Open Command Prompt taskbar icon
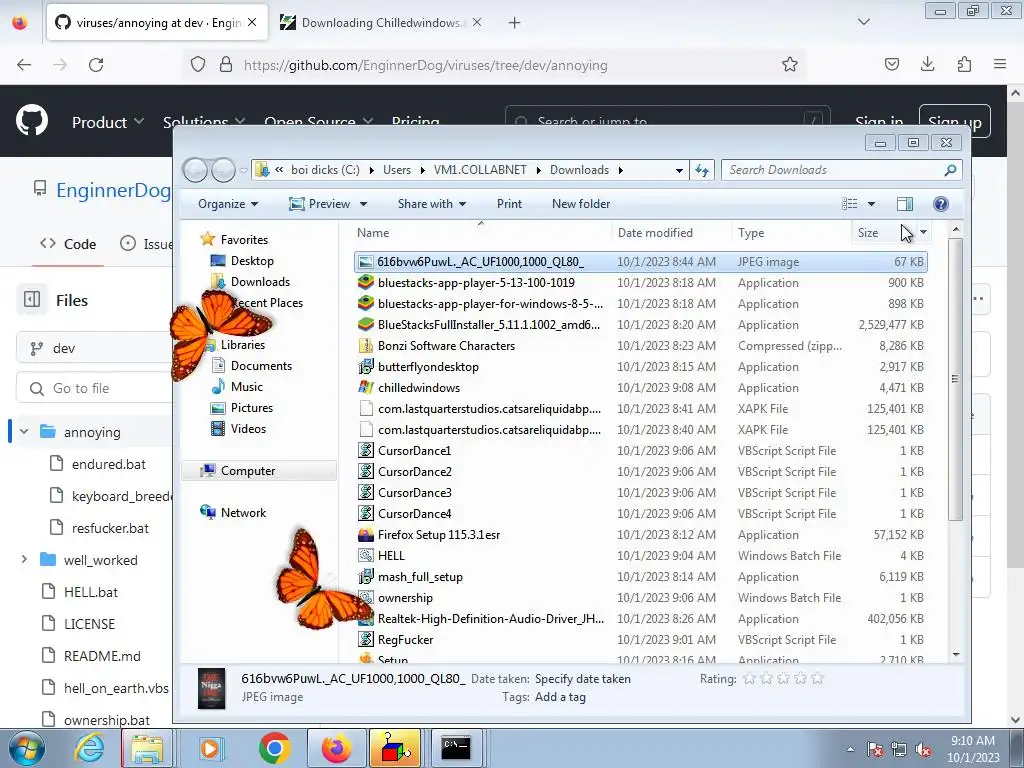This screenshot has width=1024, height=768. (456, 748)
